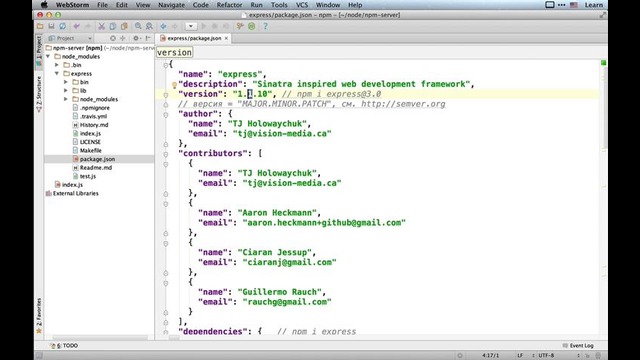Click the Paste toolbar icon
Image resolution: width=640 pixels, height=360 pixels.
tap(124, 26)
